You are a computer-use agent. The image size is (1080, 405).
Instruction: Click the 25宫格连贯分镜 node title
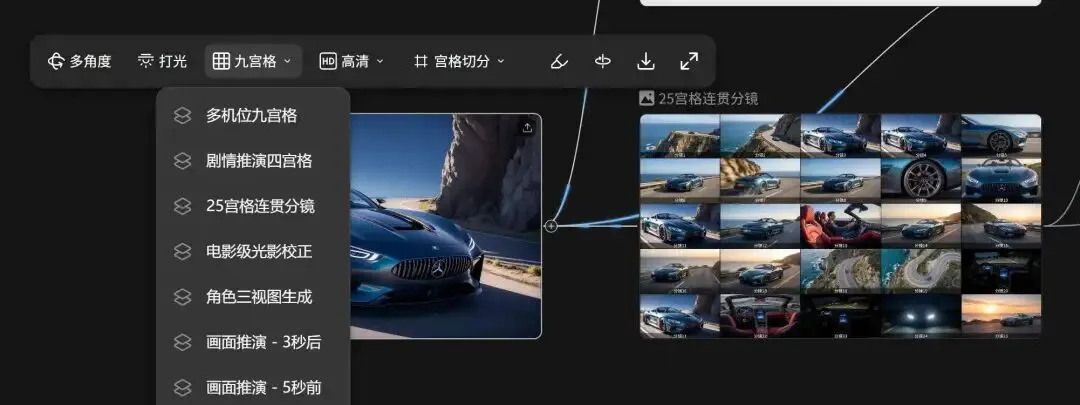pos(708,98)
